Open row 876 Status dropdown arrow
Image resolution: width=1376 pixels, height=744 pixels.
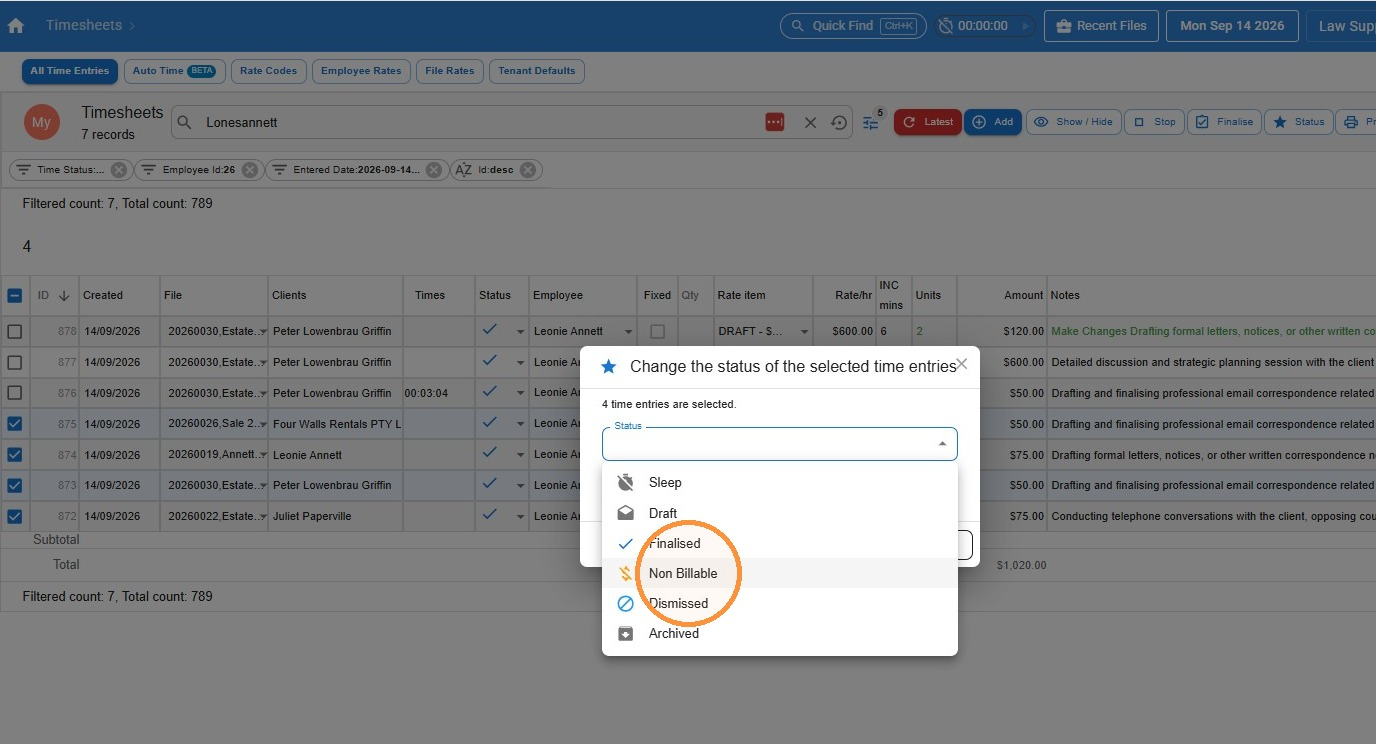(520, 394)
